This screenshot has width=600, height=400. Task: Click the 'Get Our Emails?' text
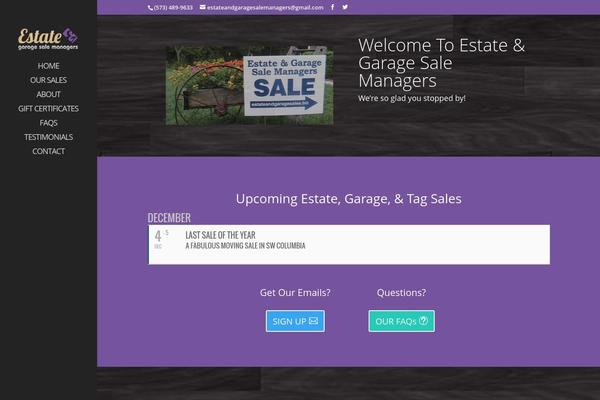[x=295, y=292]
